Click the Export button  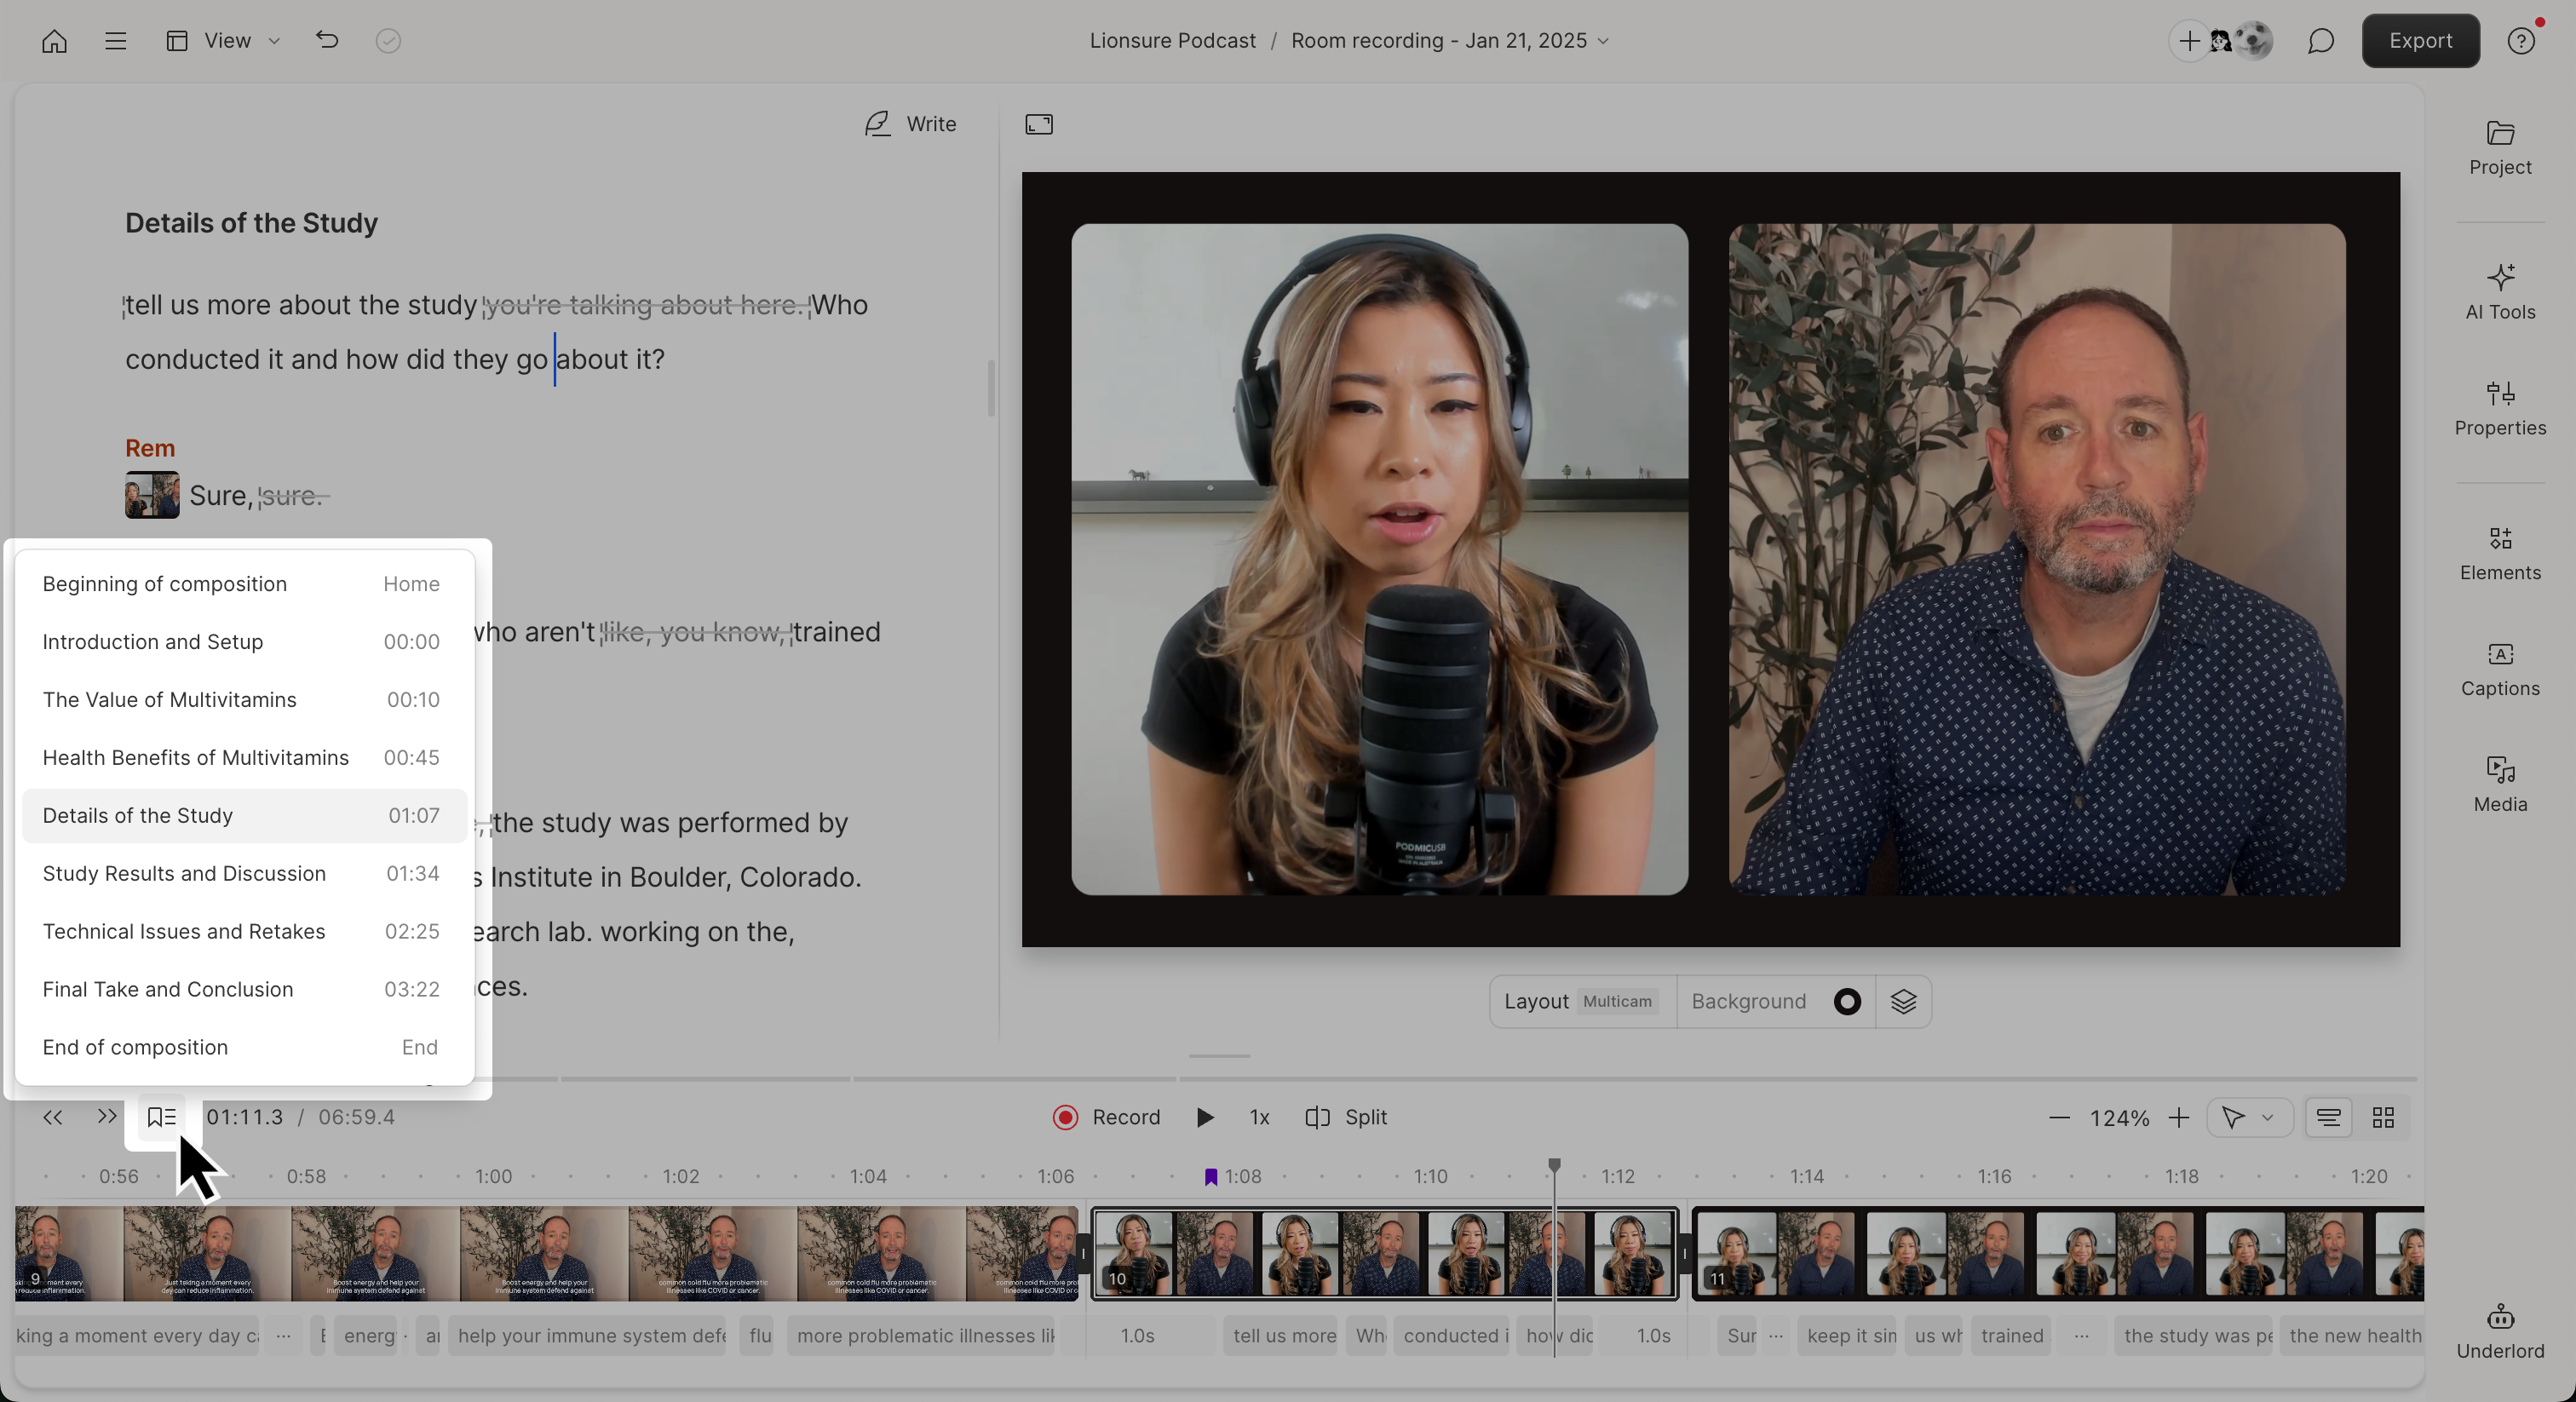(2420, 41)
